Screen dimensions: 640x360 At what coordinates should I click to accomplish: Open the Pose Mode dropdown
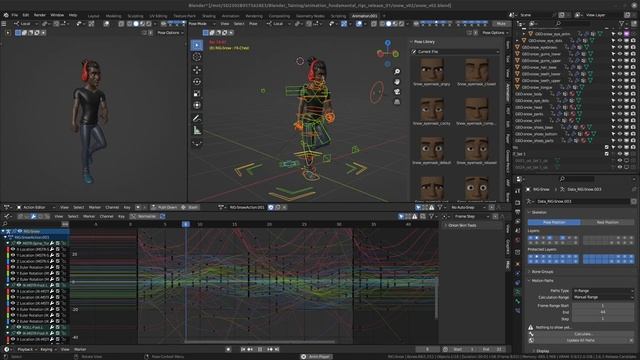pos(202,24)
